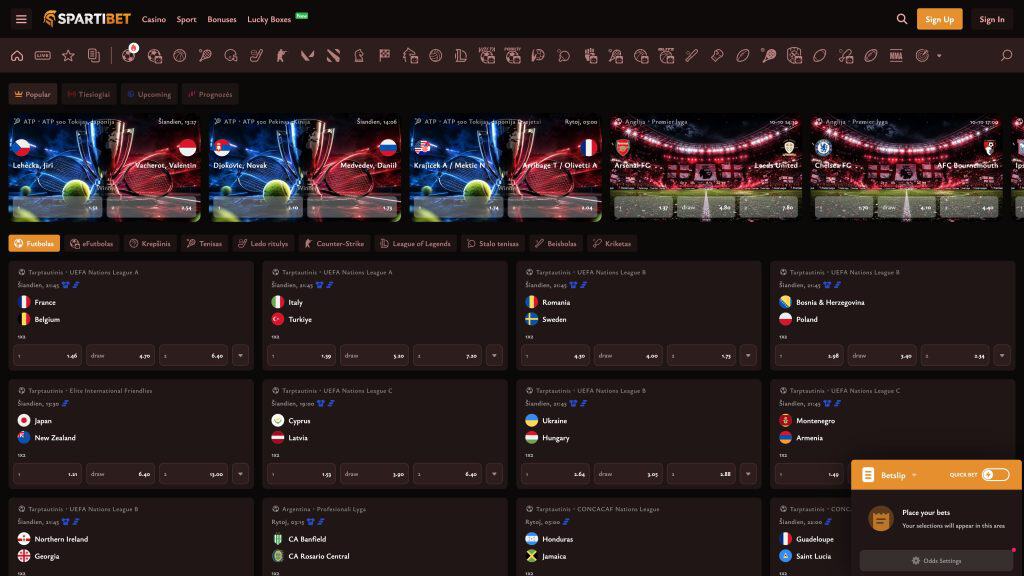Viewport: 1024px width, 576px height.
Task: Toggle the Quick Bet switch
Action: coord(995,475)
